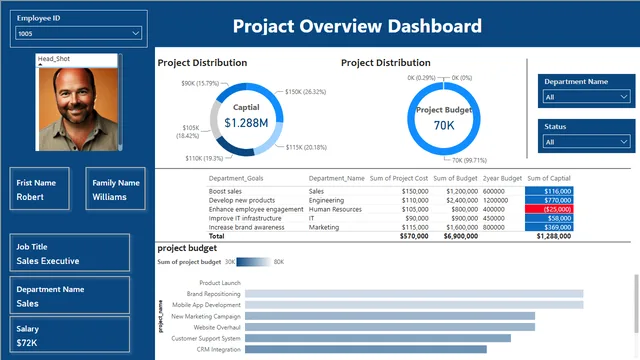This screenshot has width=640, height=360.
Task: Click the Product Launch axis label
Action: (220, 282)
